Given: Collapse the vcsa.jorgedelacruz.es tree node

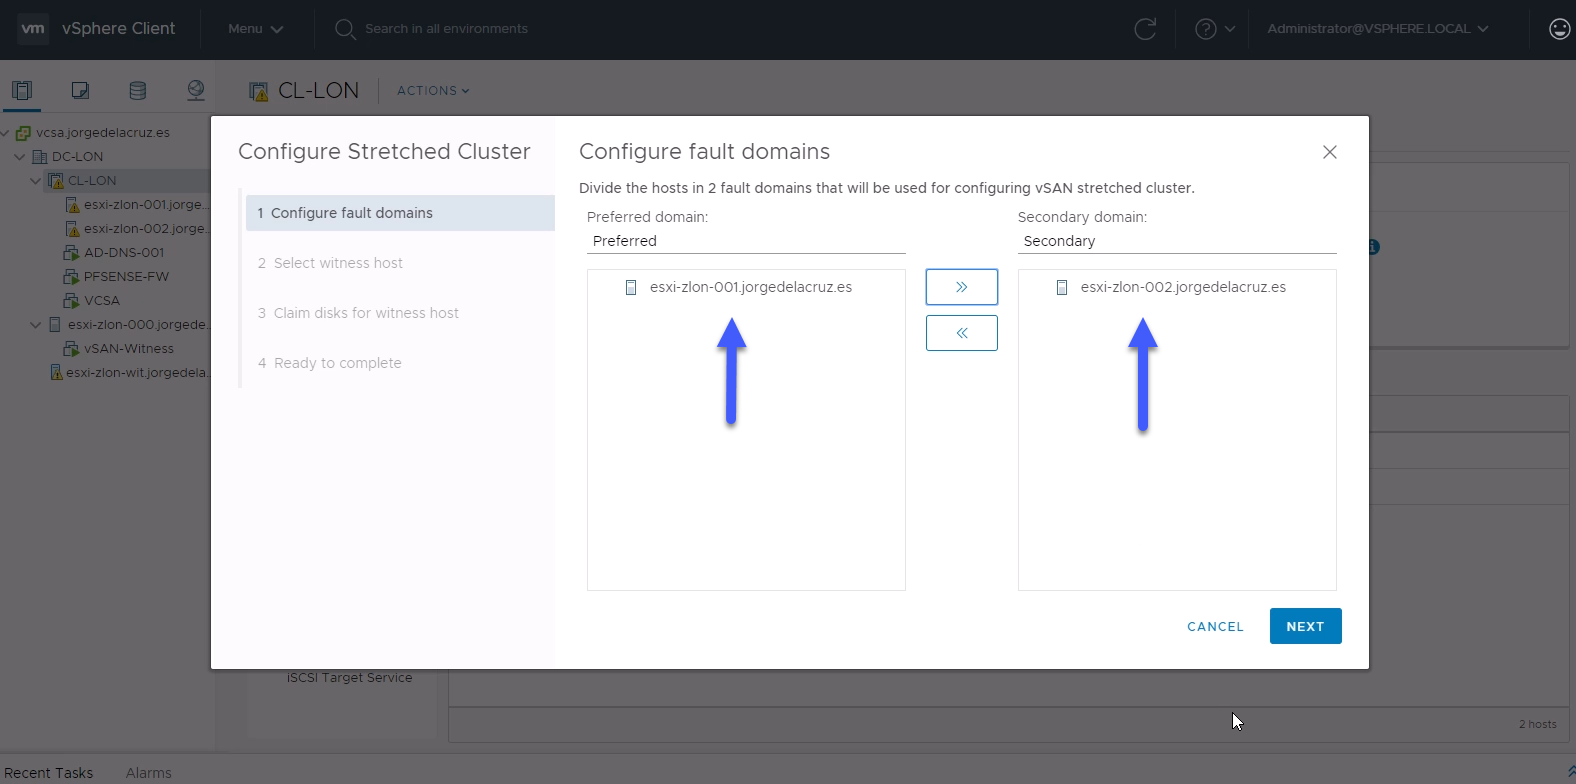Looking at the screenshot, I should click(5, 133).
